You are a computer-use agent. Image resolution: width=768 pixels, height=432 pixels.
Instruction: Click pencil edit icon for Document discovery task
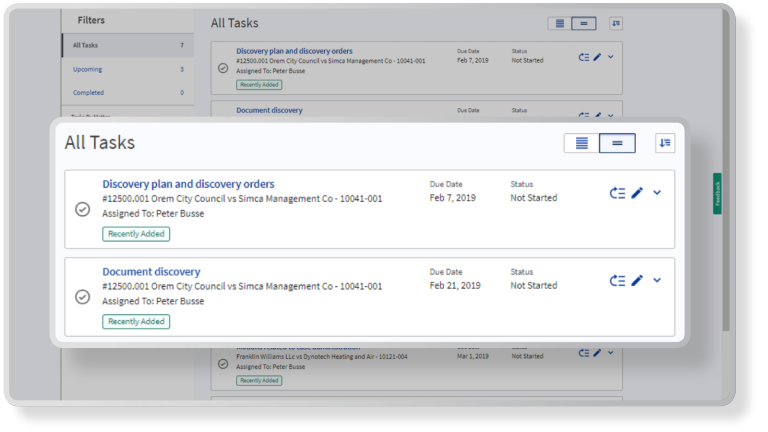[637, 281]
